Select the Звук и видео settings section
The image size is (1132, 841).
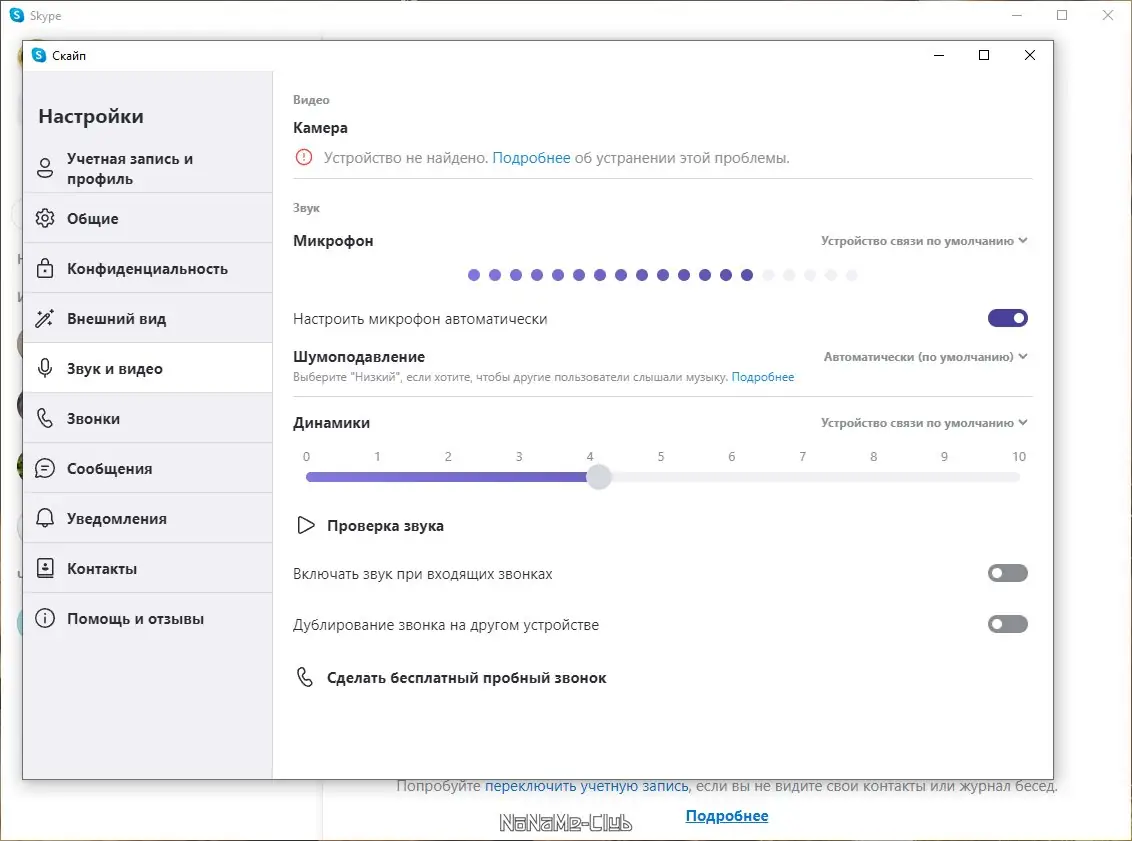pos(114,368)
